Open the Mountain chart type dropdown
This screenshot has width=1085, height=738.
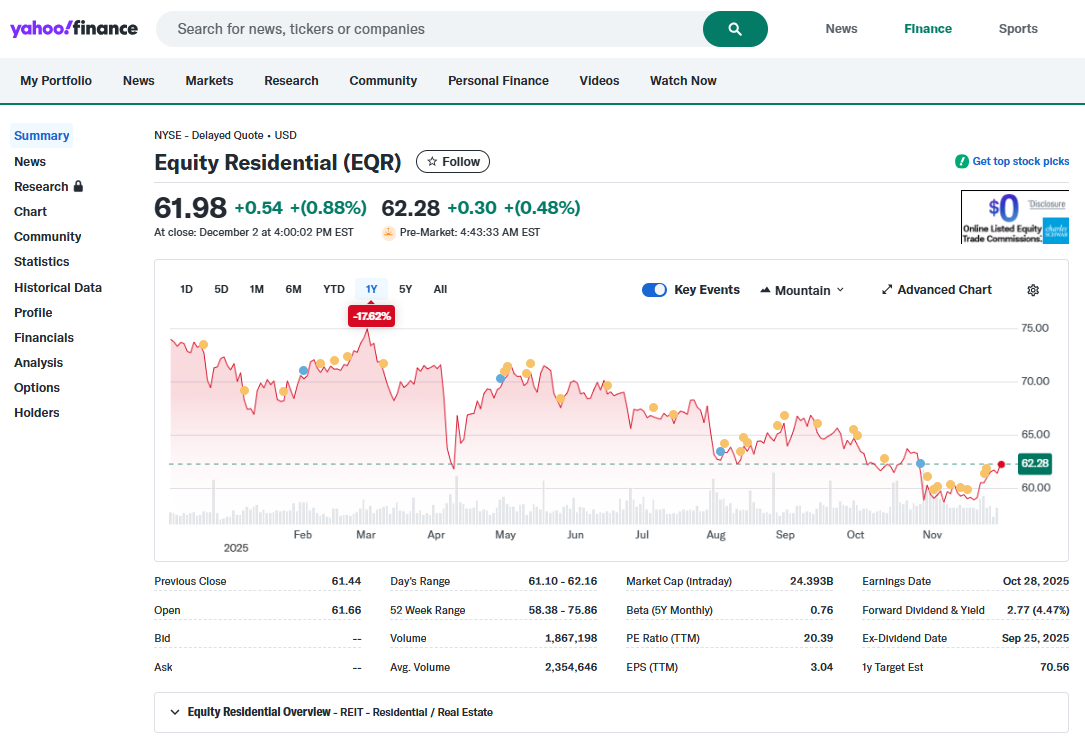tap(800, 289)
